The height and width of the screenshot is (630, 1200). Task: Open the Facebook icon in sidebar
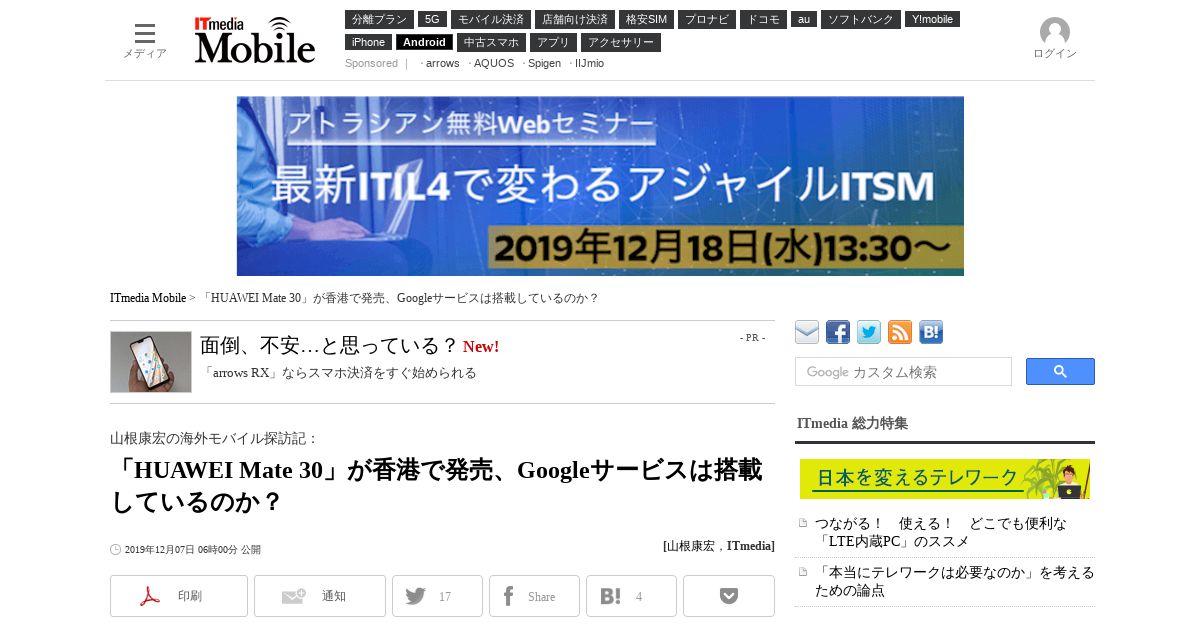click(x=838, y=332)
